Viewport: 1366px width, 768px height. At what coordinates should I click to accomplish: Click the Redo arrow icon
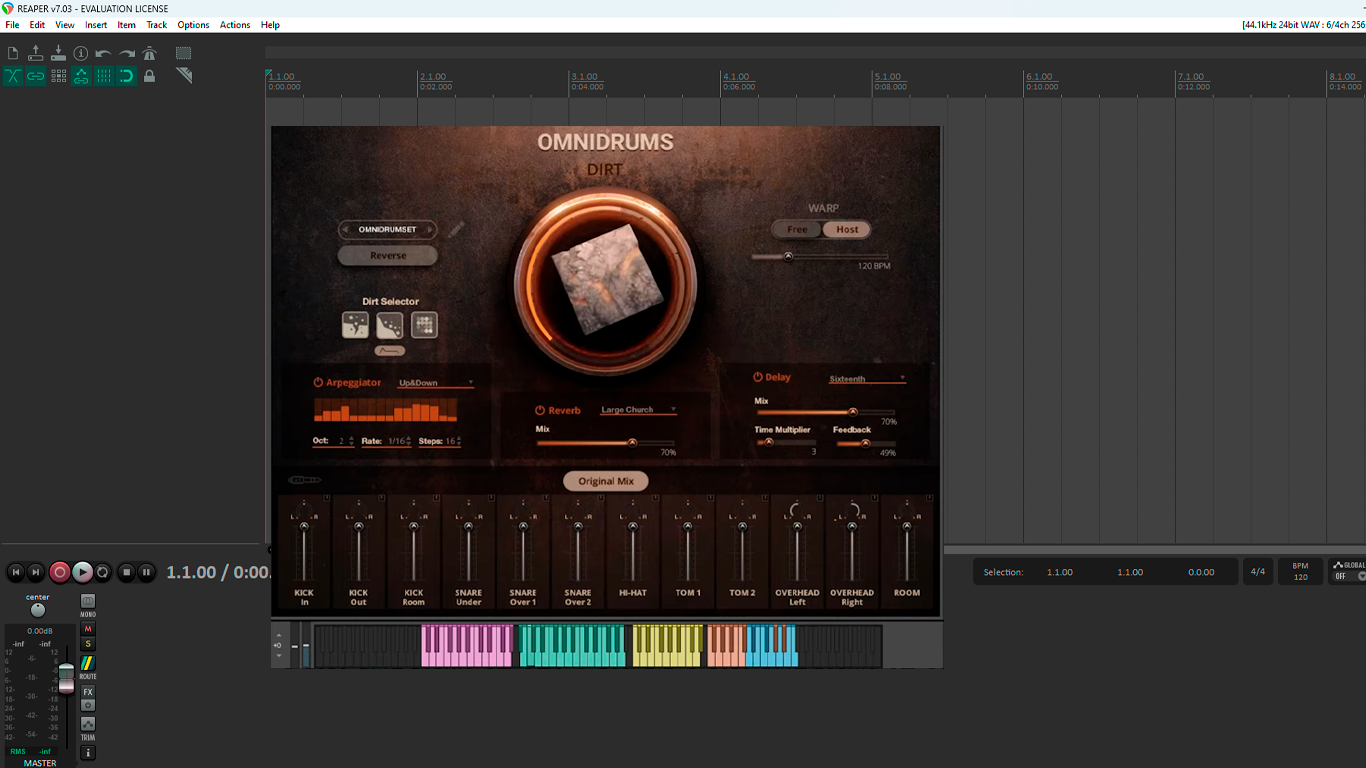coord(127,53)
